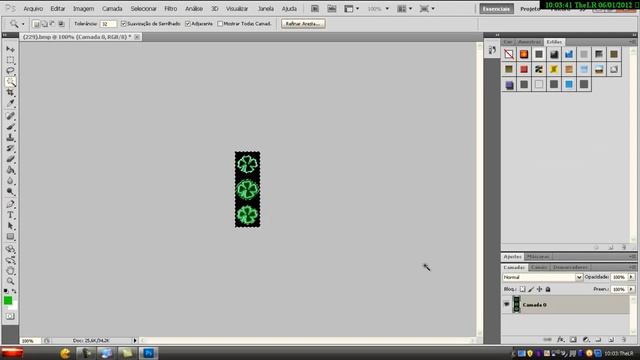Select the Hand tool in toolbox

click(x=10, y=271)
